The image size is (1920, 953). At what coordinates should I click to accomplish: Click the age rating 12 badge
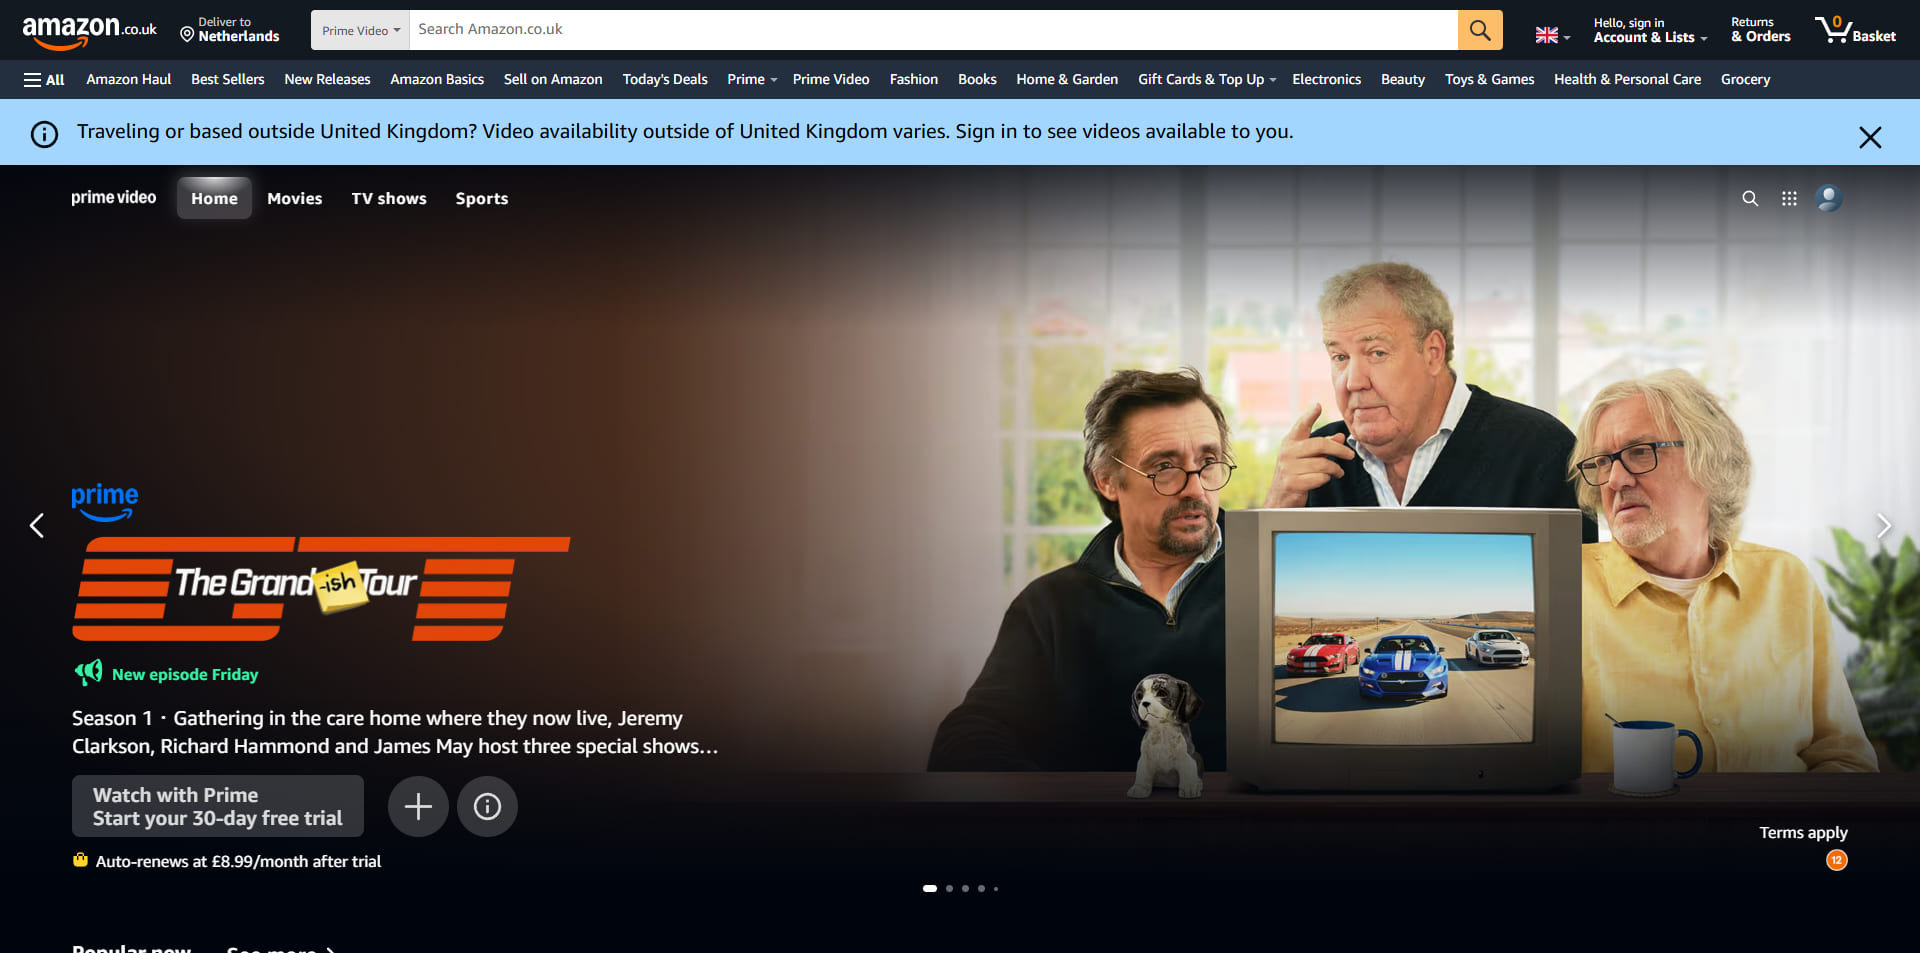click(x=1837, y=860)
